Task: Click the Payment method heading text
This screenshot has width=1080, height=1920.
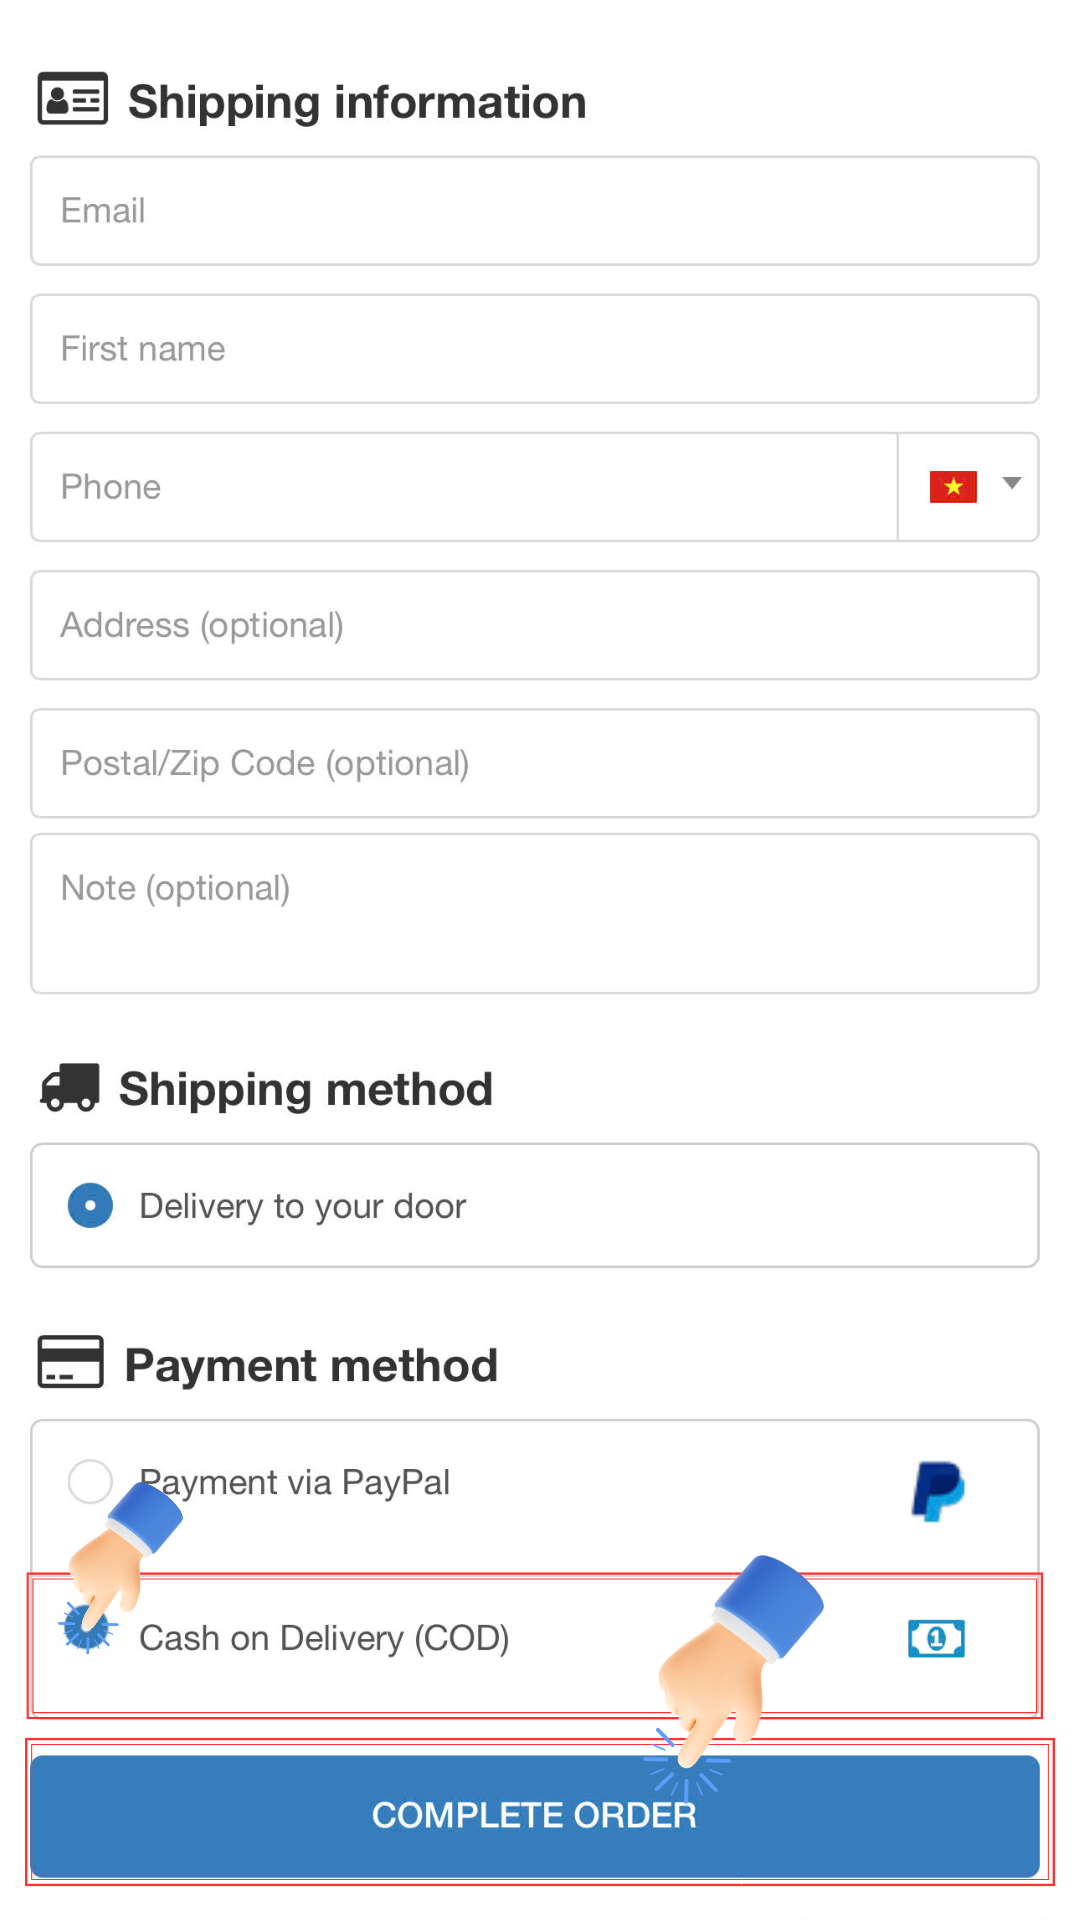Action: tap(311, 1365)
